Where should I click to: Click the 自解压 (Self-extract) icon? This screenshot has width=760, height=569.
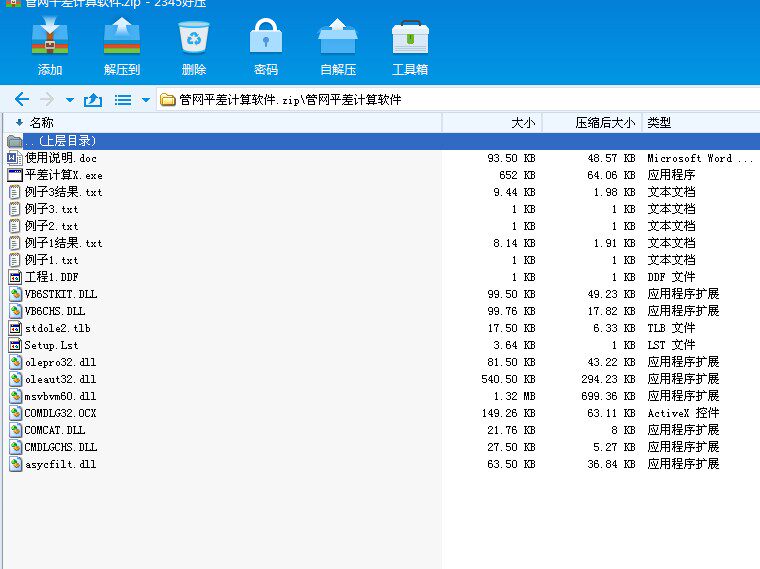coord(338,36)
